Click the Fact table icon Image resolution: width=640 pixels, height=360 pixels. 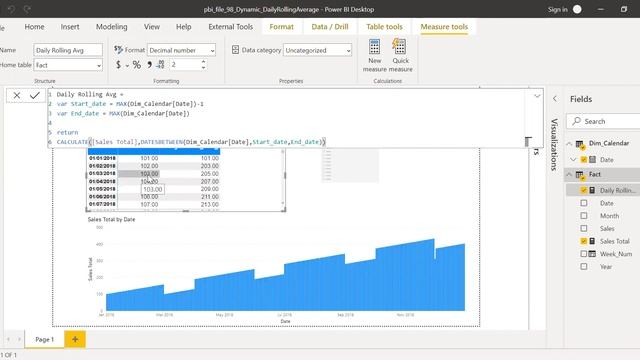580,176
